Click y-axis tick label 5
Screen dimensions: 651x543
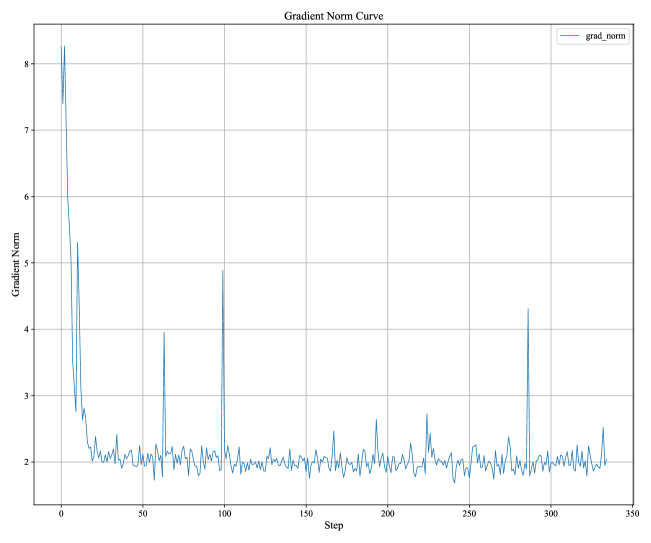pyautogui.click(x=27, y=263)
